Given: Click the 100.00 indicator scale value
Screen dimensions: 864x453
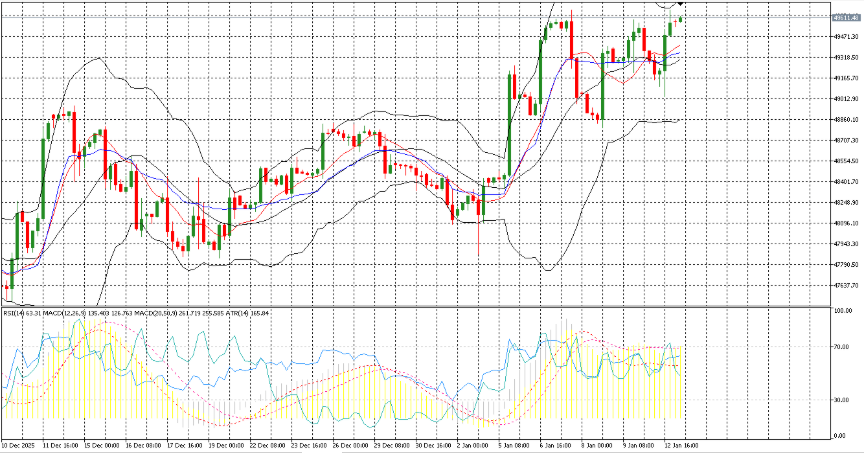Looking at the screenshot, I should 843,311.
